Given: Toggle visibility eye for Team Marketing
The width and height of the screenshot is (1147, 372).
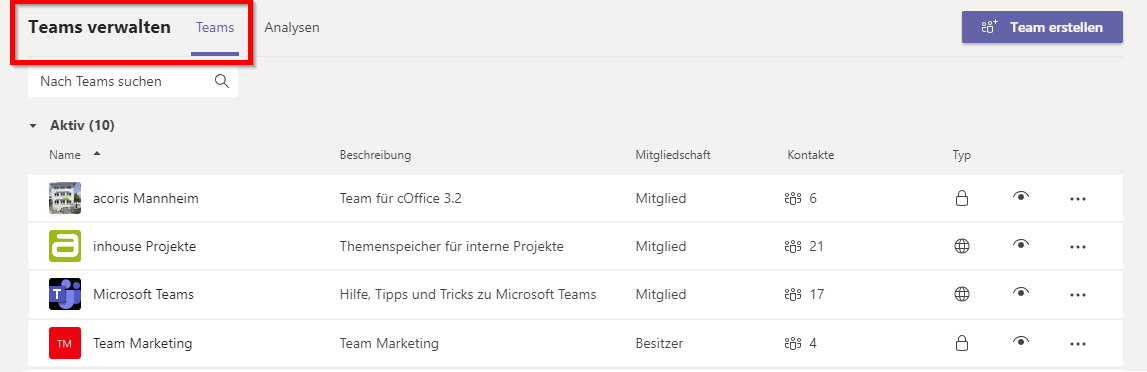Looking at the screenshot, I should point(1020,341).
